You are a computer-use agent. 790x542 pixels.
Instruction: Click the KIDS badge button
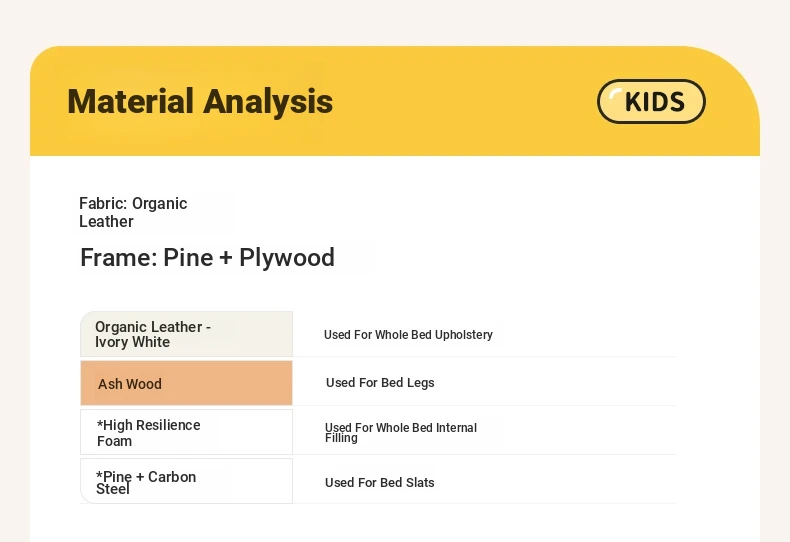pos(651,101)
